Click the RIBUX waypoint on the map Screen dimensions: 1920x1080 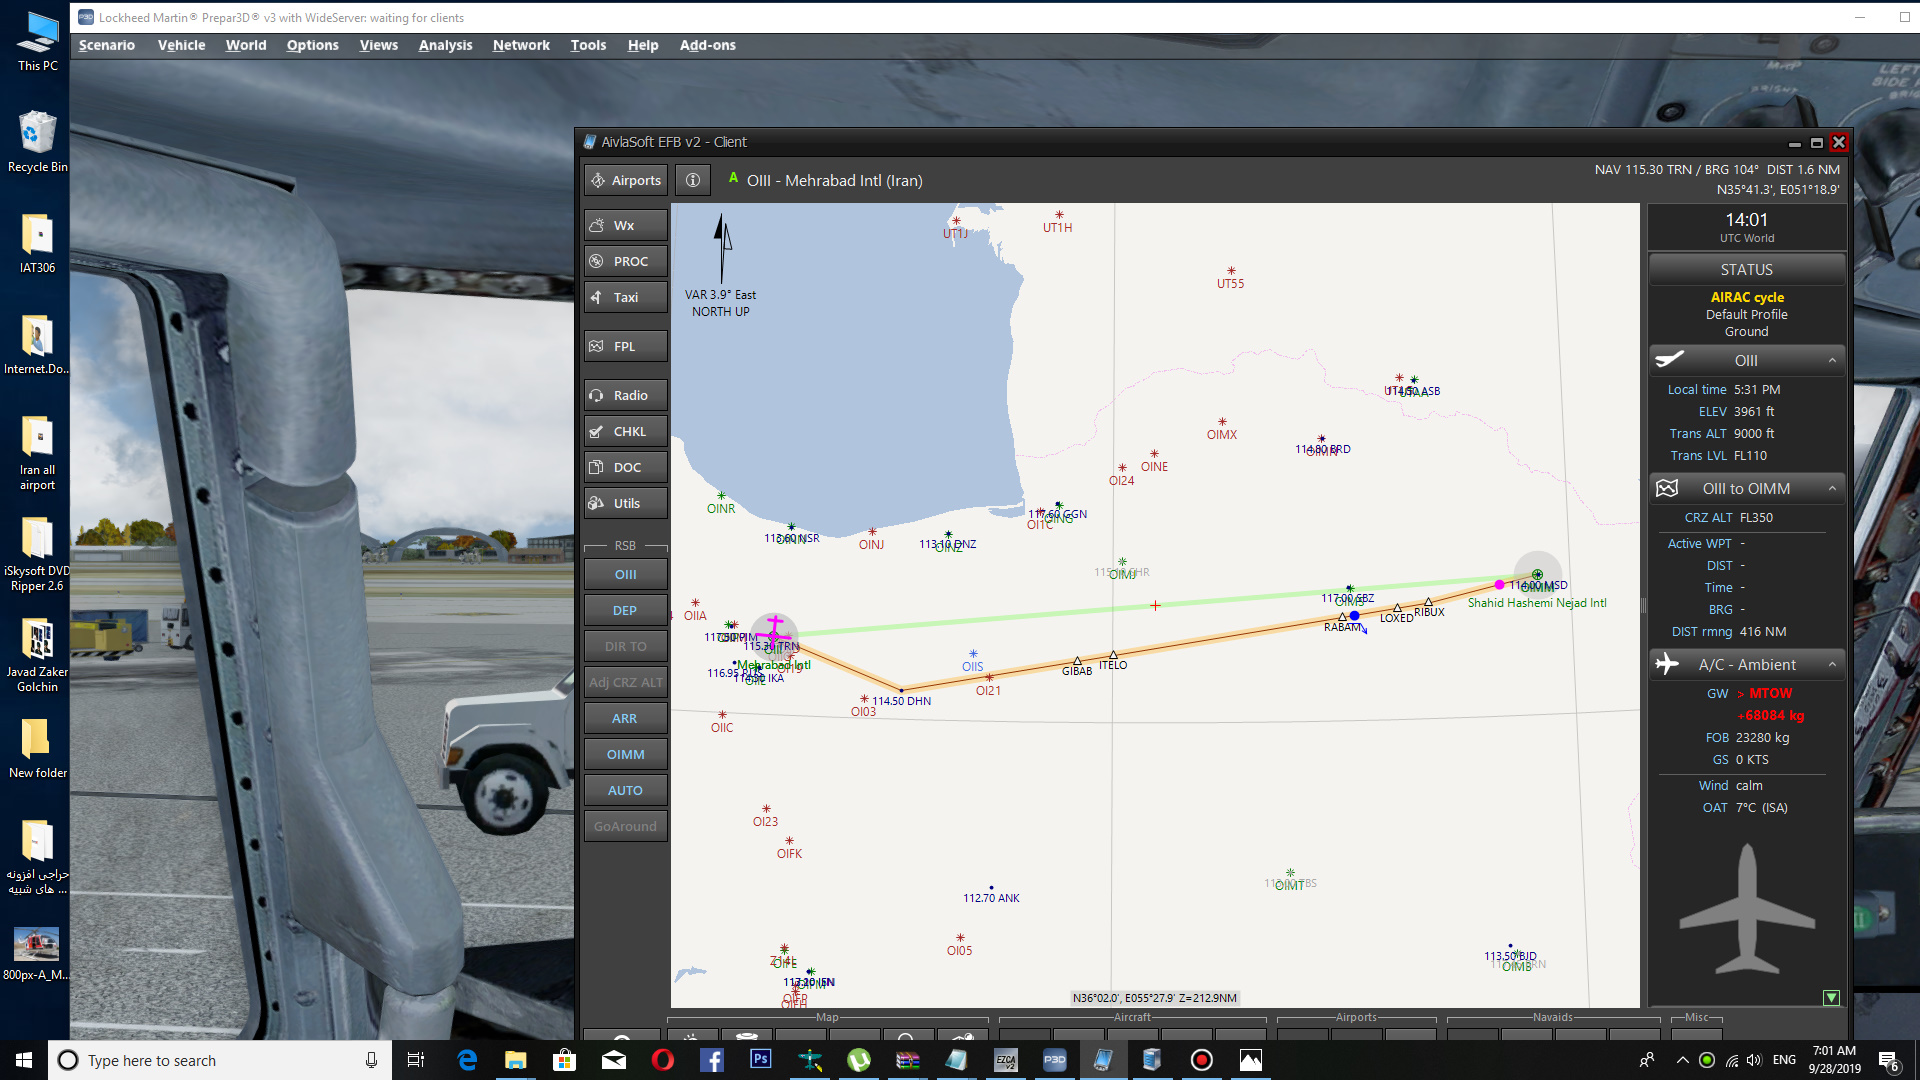[1428, 603]
